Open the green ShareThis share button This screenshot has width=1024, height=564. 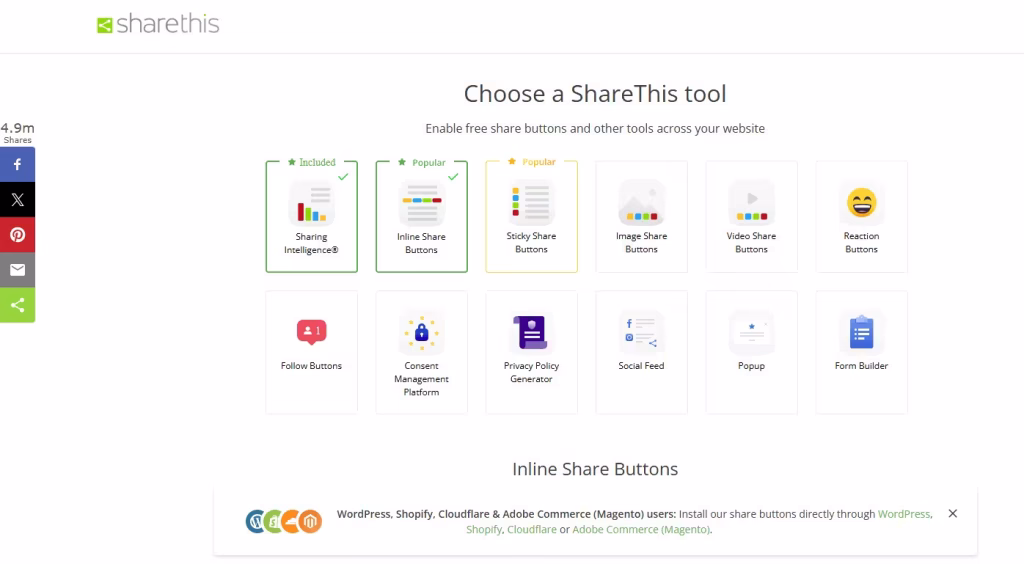point(17,305)
